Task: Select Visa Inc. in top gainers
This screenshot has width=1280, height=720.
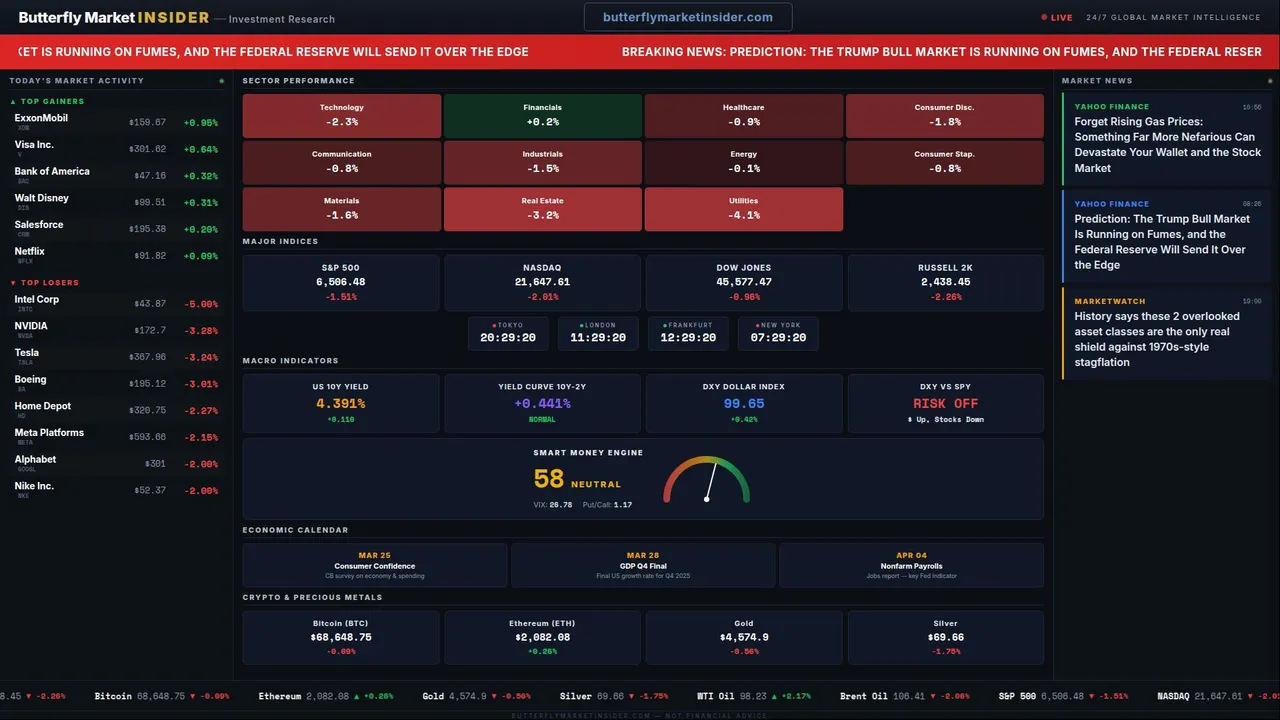Action: click(x=116, y=149)
